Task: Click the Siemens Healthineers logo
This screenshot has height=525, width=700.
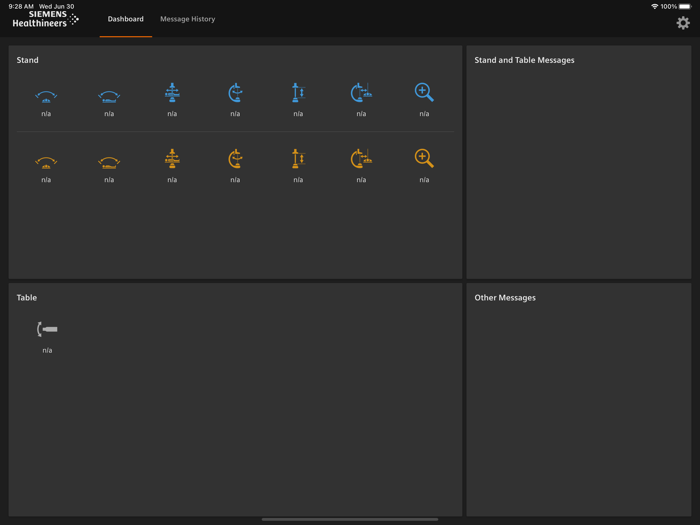Action: pos(46,19)
